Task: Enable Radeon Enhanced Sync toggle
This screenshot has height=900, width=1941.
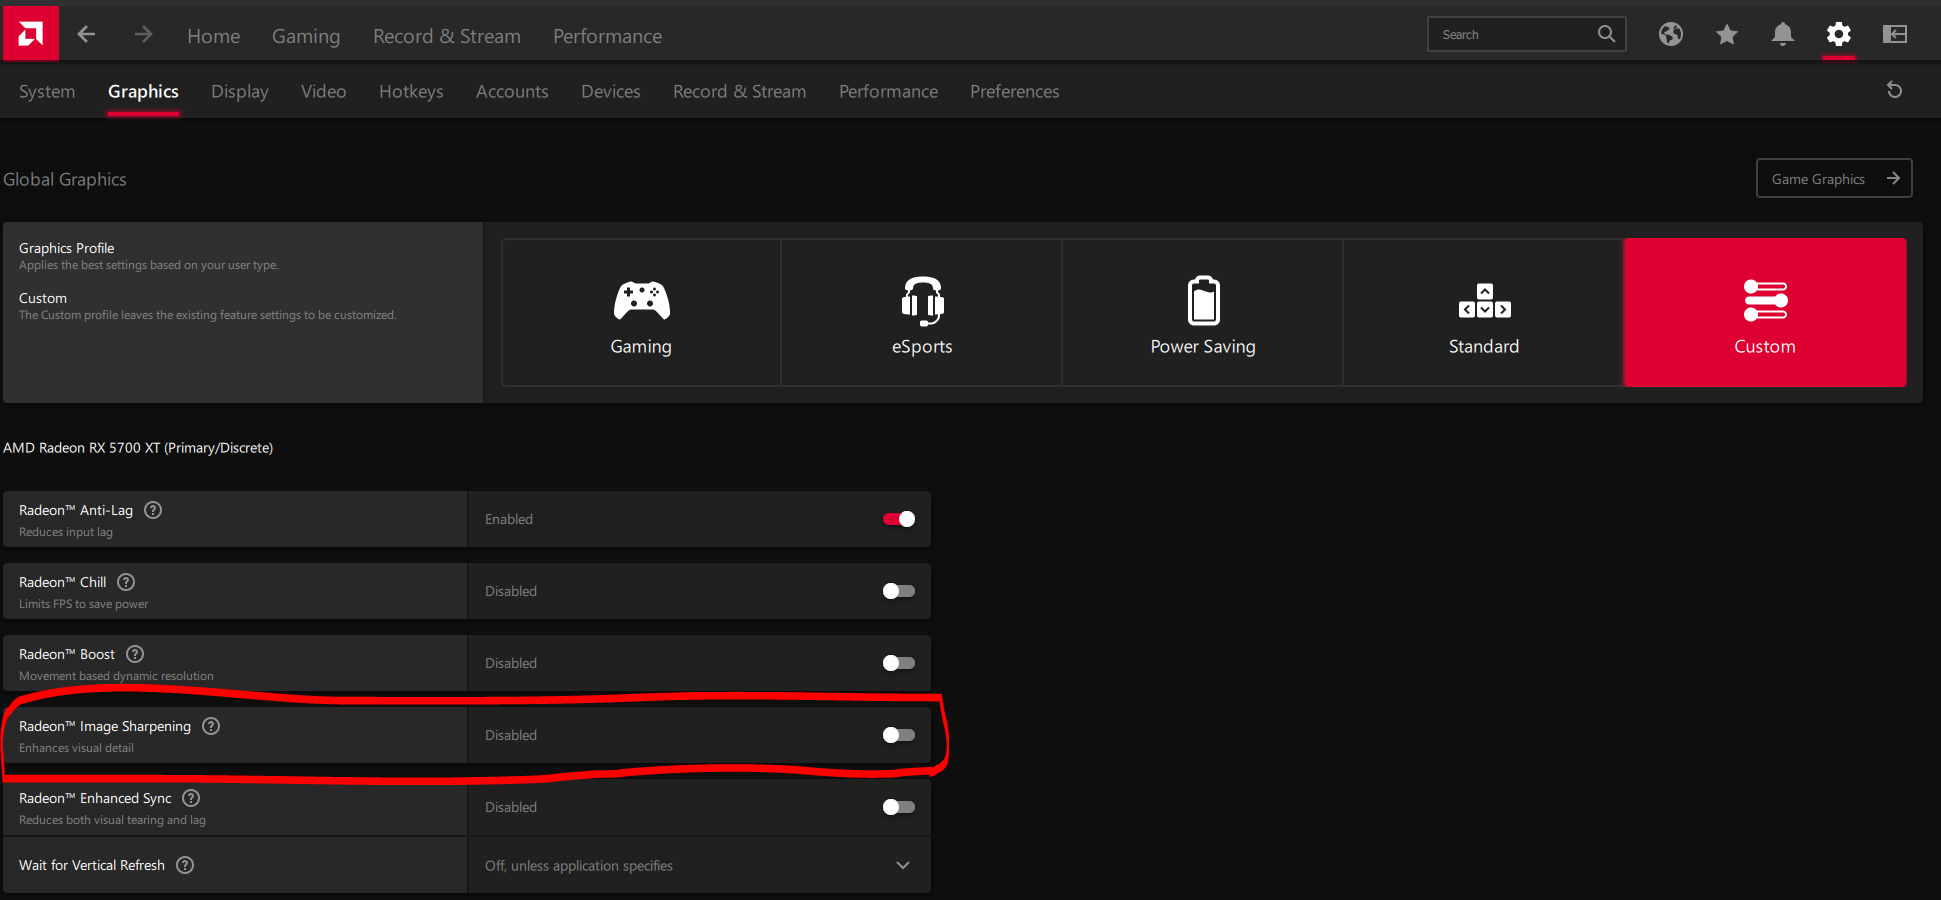Action: [x=899, y=807]
